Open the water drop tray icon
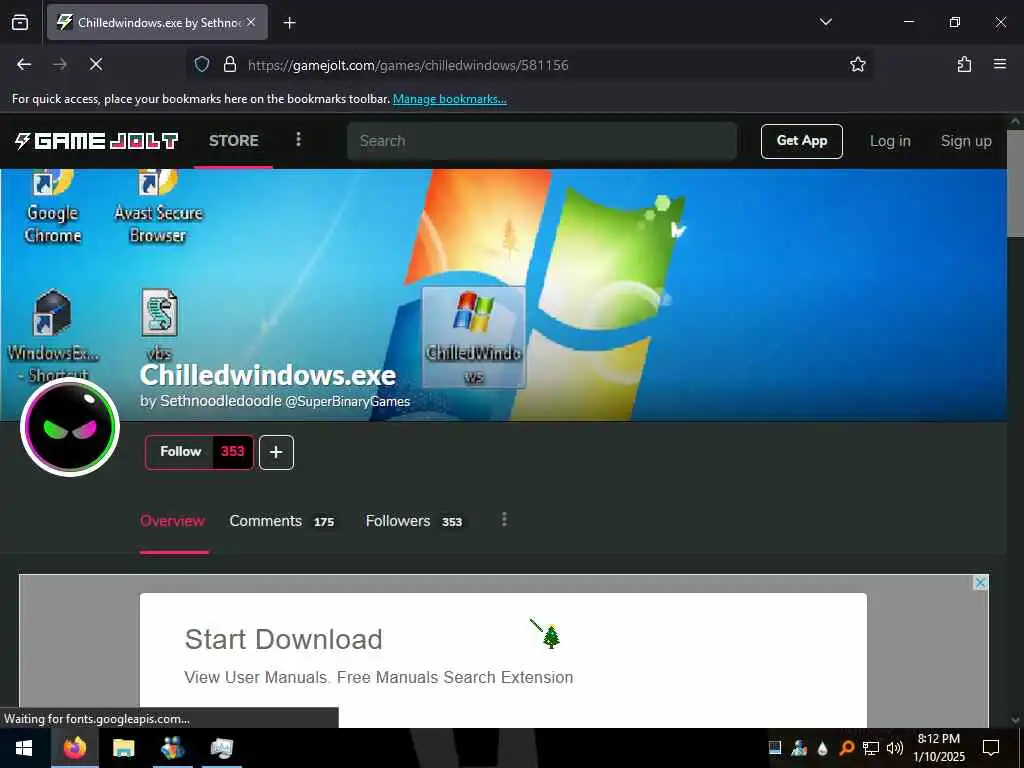Screen dimensions: 1024x768 click(x=822, y=748)
